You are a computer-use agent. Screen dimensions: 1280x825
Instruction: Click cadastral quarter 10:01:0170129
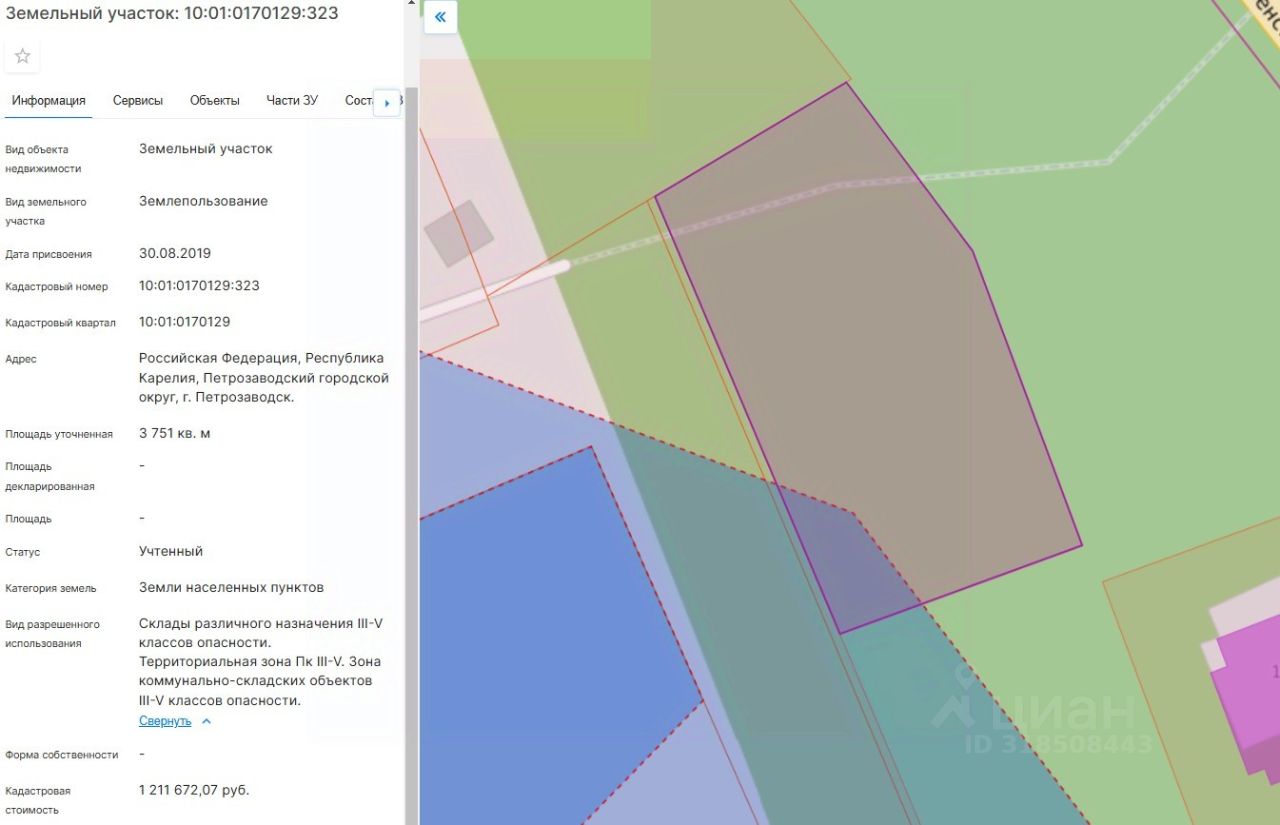coord(185,322)
